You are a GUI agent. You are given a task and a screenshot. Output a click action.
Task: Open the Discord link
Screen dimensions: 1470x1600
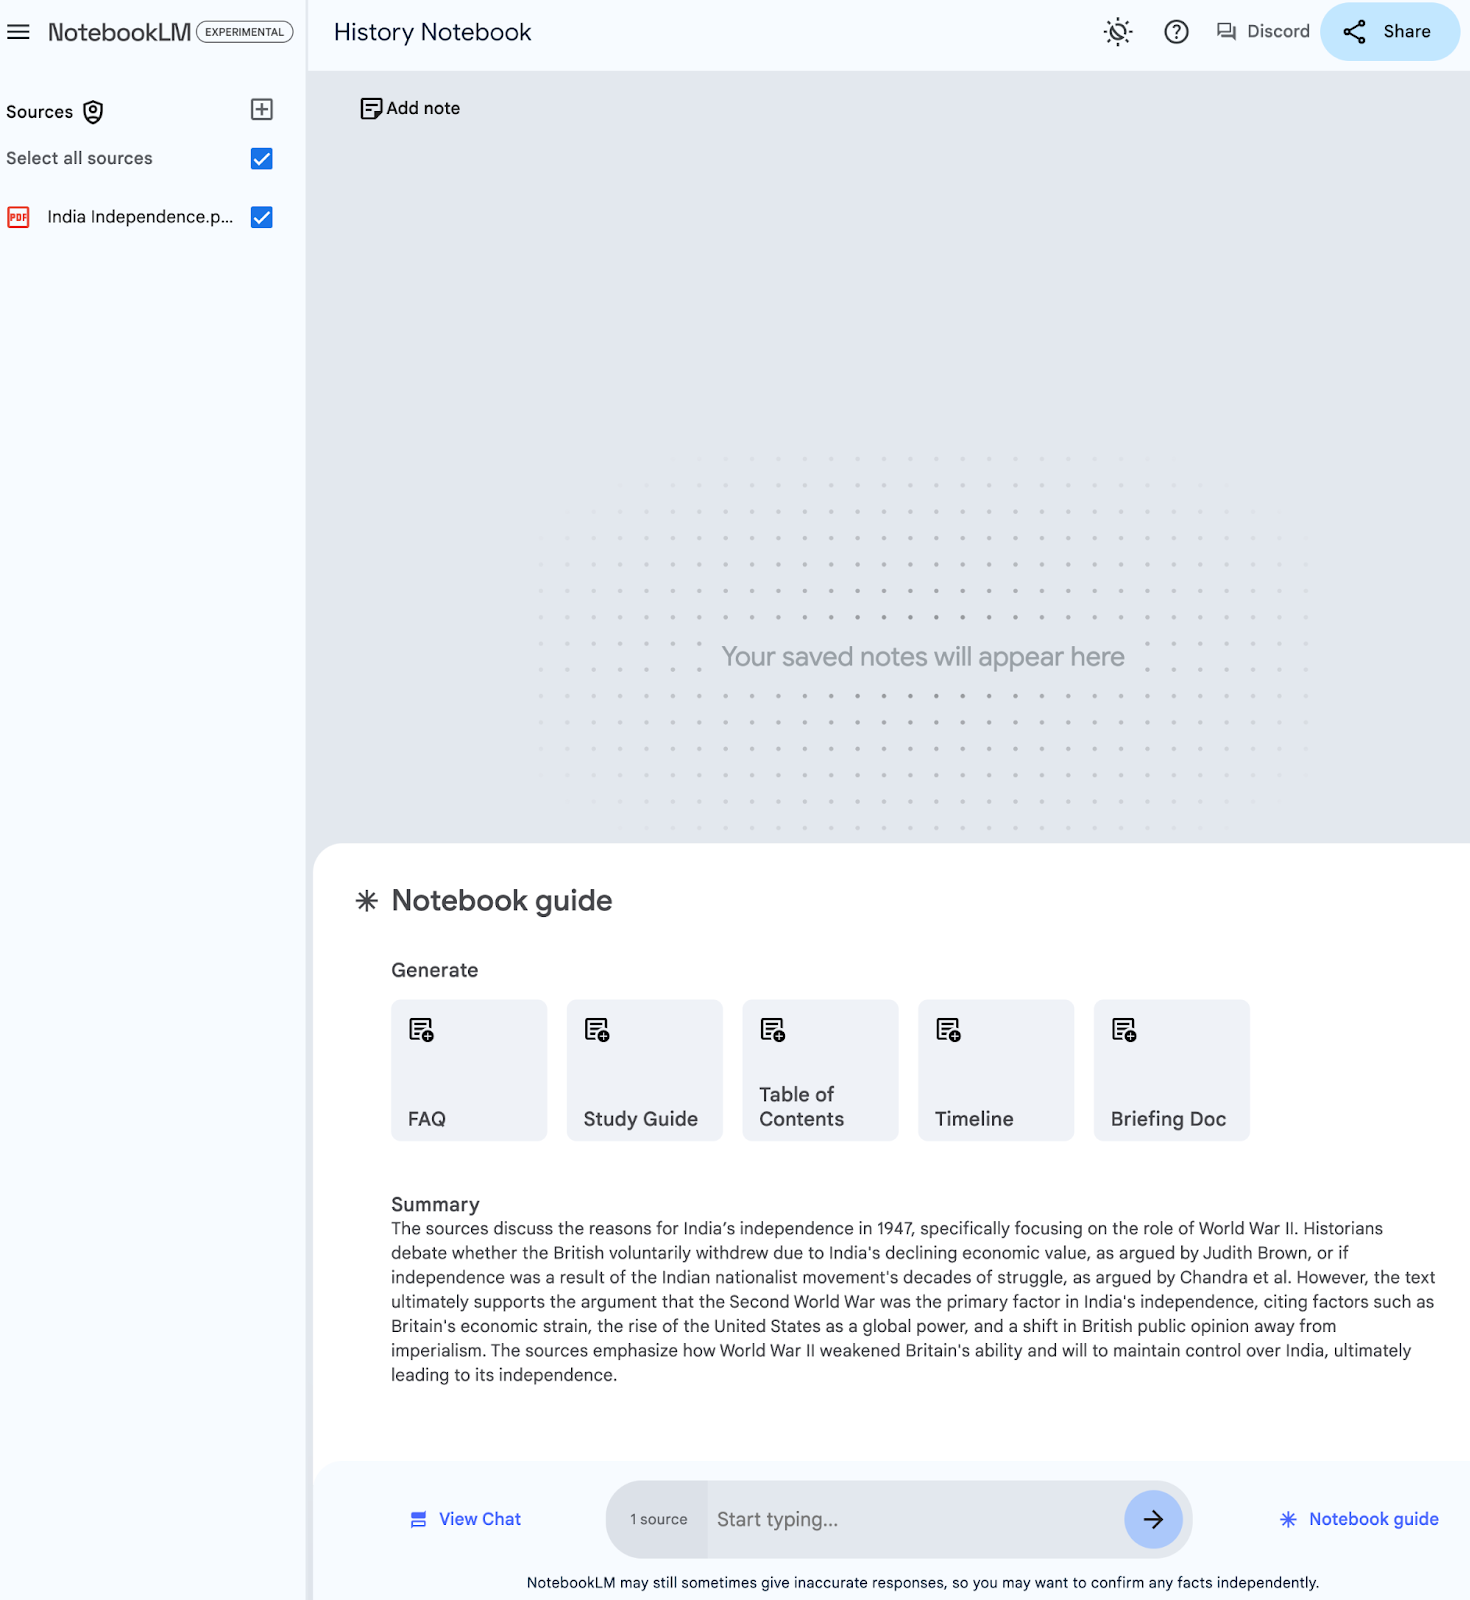tap(1263, 32)
